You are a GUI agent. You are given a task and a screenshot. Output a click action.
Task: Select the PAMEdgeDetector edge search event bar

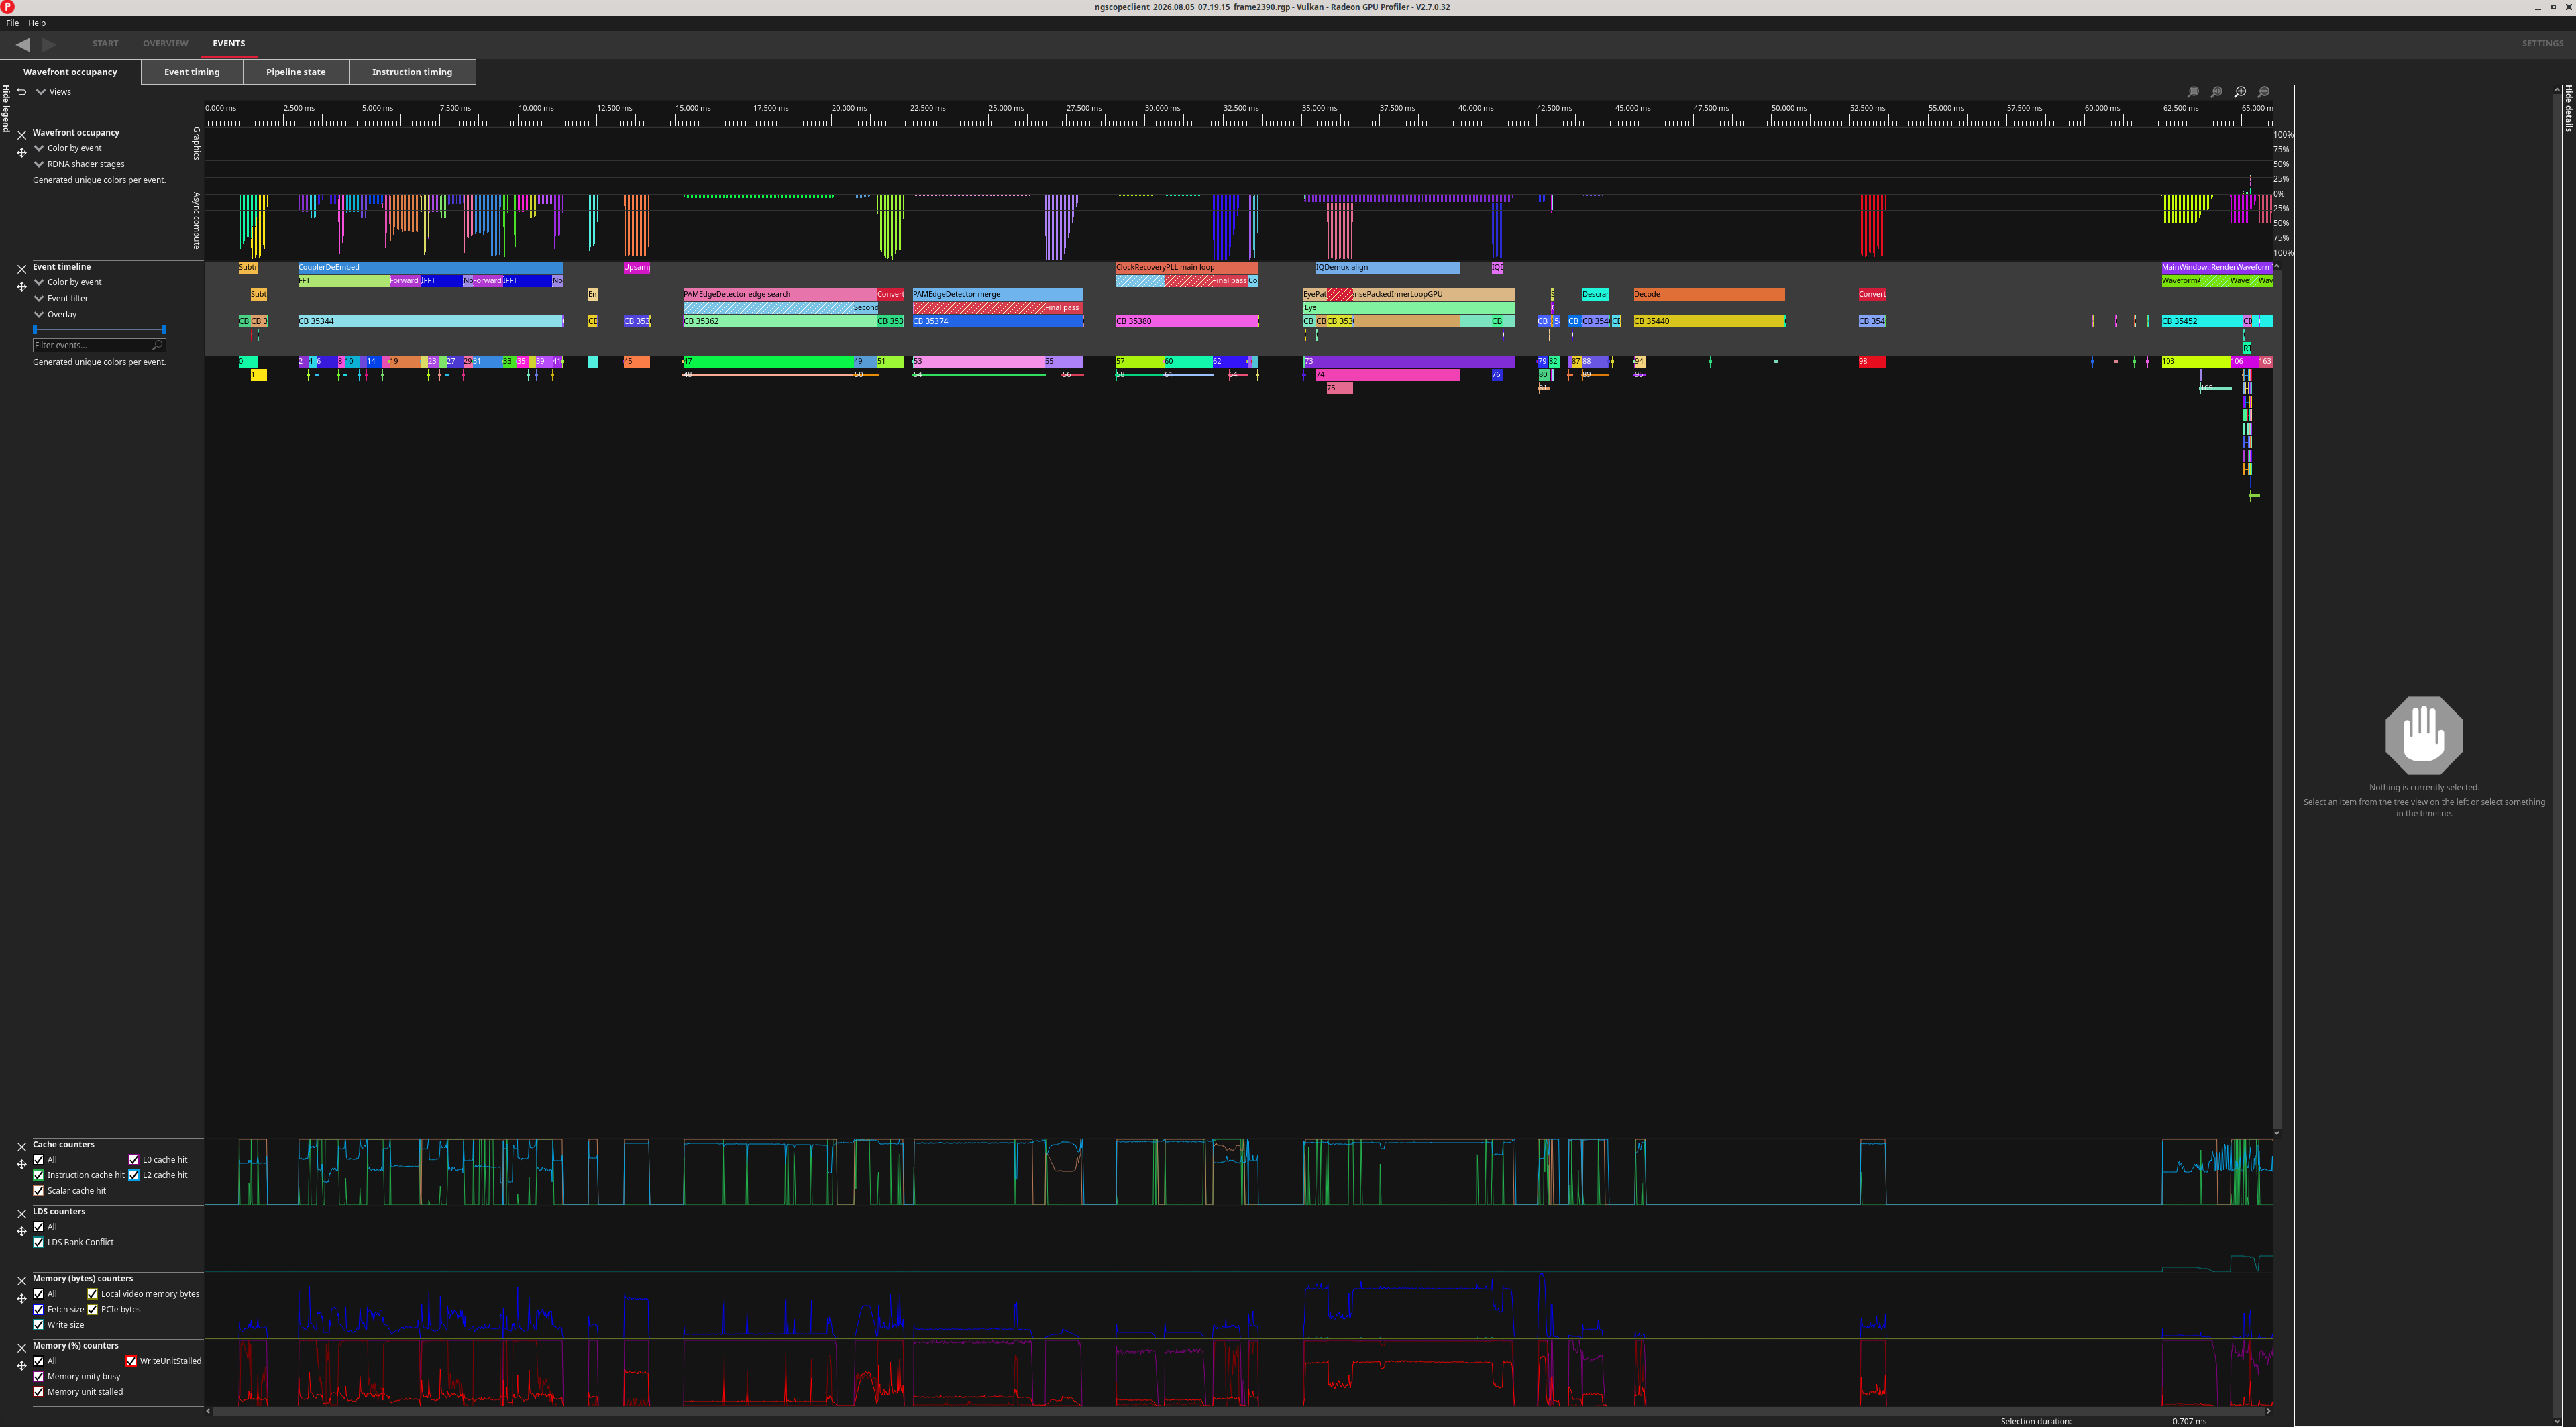tap(780, 294)
